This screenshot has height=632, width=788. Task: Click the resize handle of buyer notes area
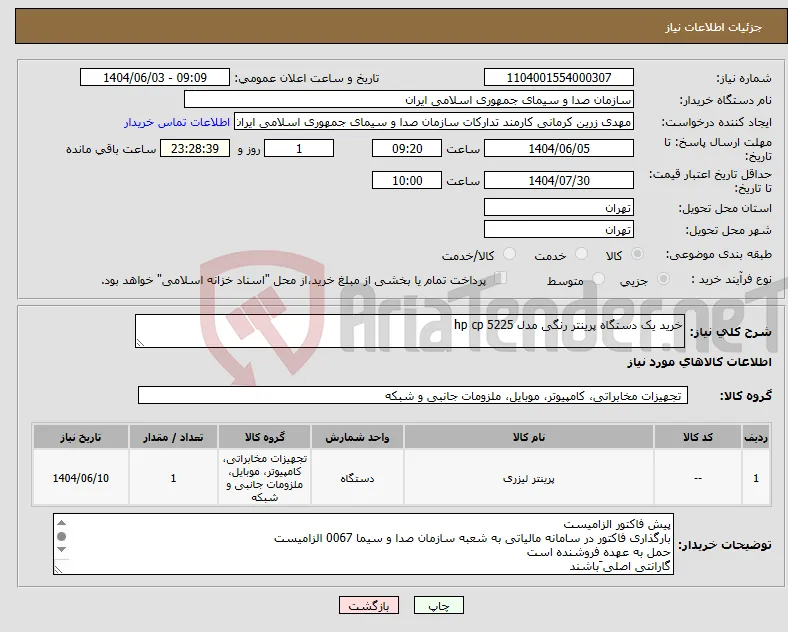(58, 570)
